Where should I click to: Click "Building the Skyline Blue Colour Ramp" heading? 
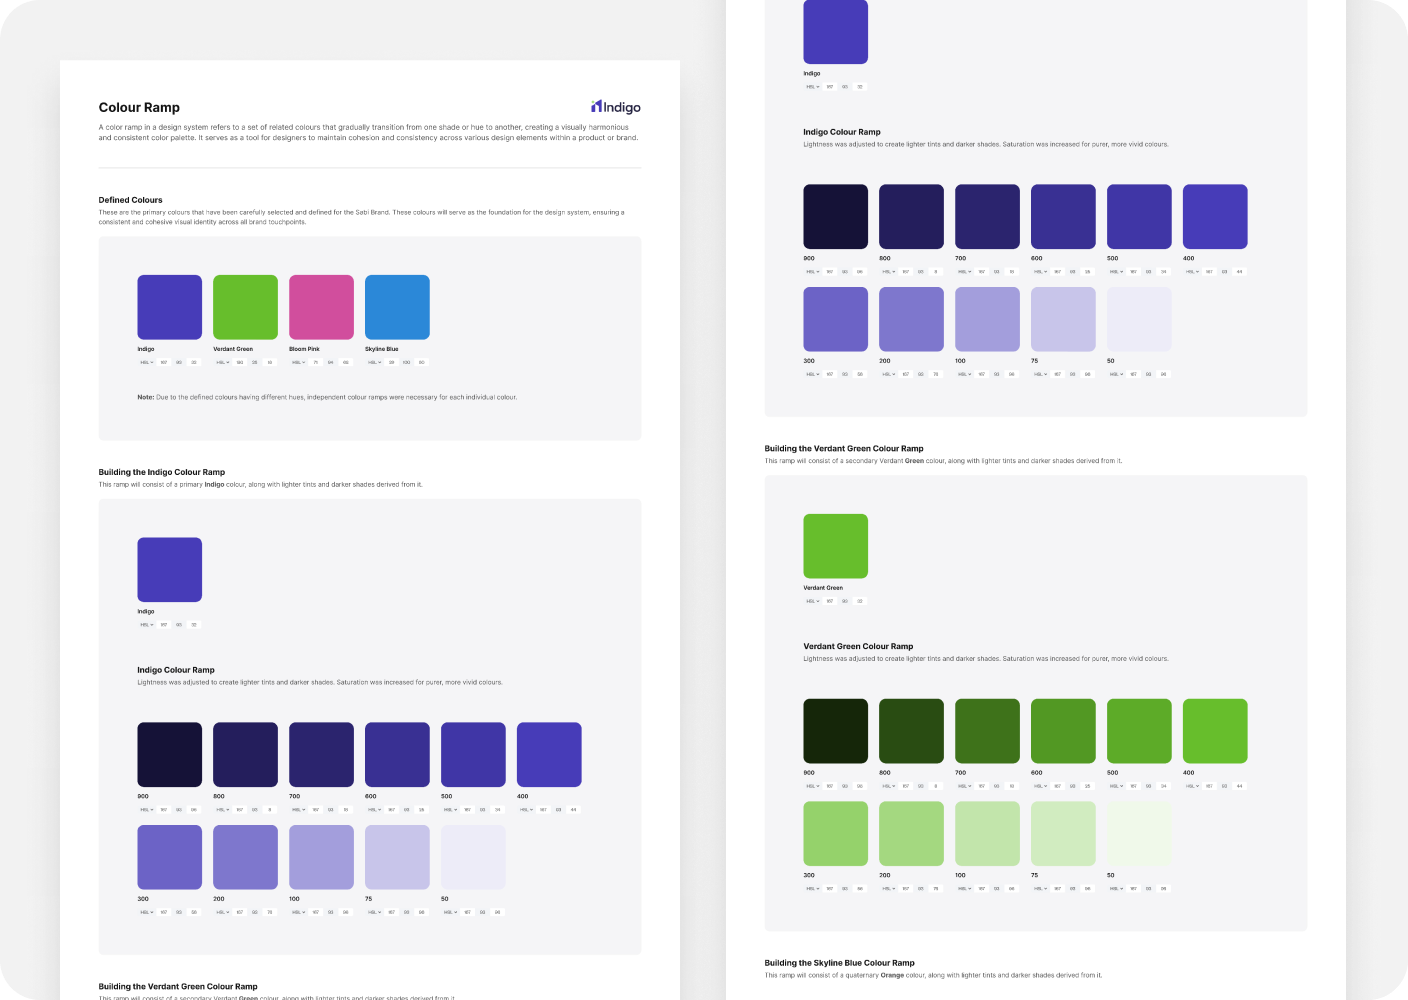click(x=839, y=963)
